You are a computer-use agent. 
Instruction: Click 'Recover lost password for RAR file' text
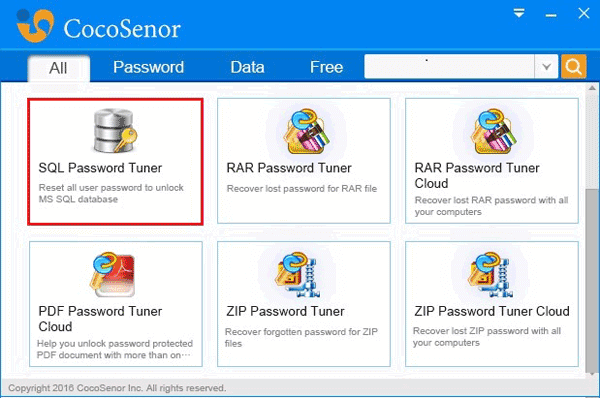302,188
